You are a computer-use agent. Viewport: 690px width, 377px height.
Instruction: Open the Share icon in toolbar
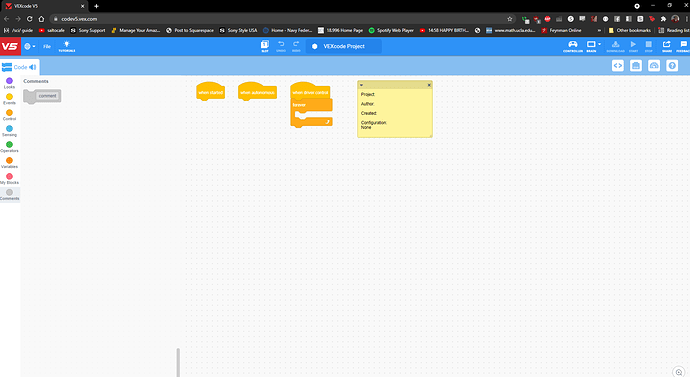click(667, 46)
